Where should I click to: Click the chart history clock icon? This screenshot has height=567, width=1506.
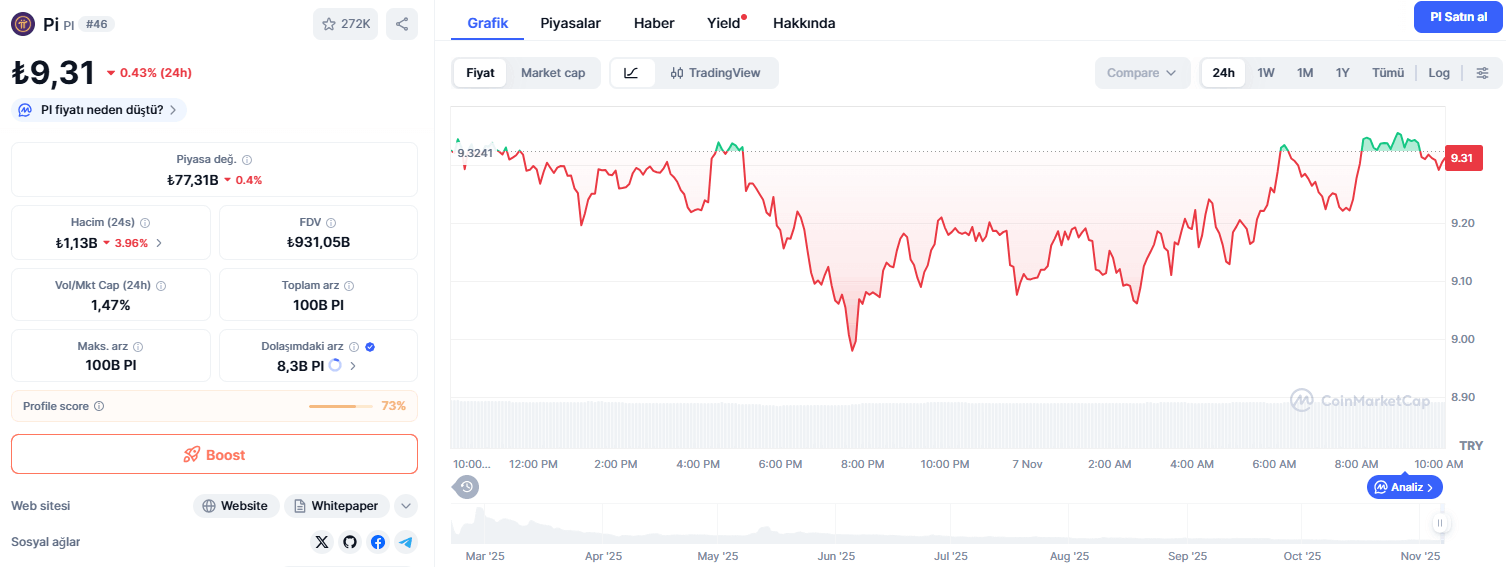(467, 487)
